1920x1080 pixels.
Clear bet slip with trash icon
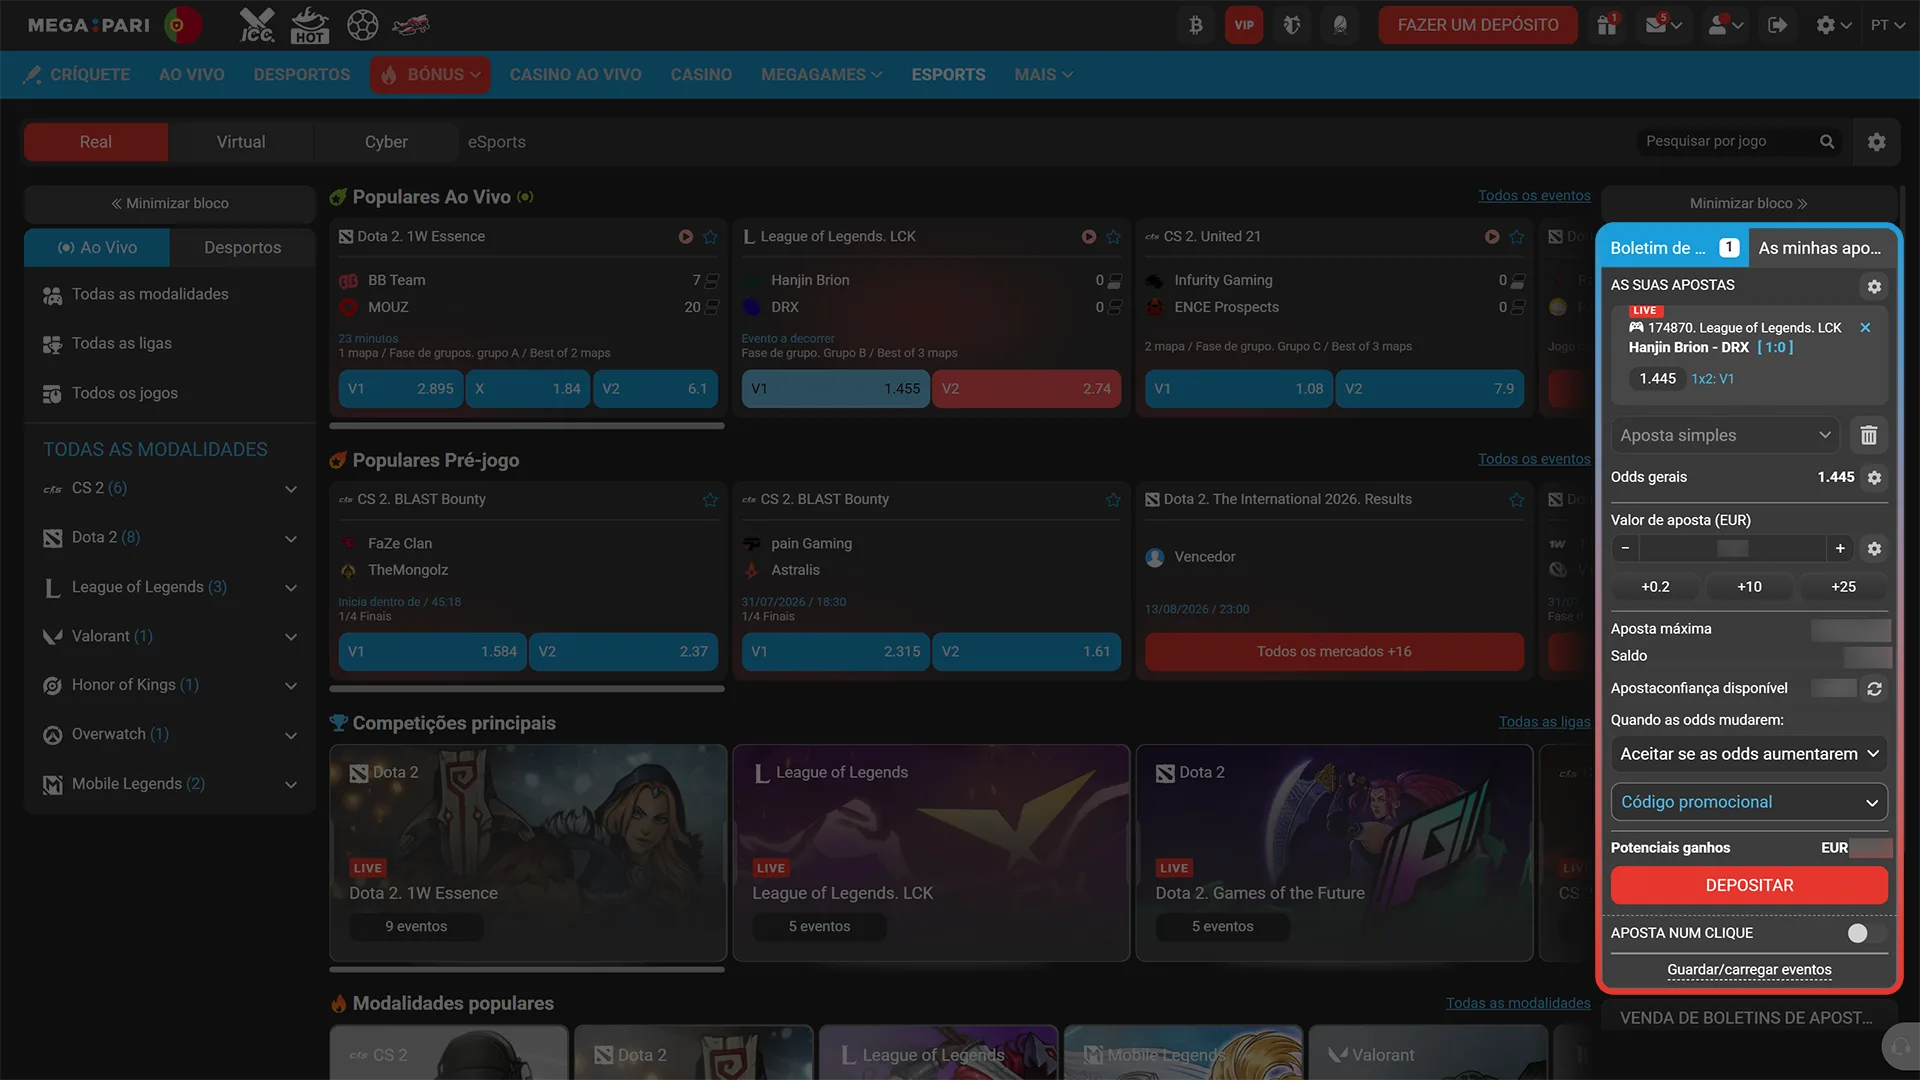(x=1868, y=435)
